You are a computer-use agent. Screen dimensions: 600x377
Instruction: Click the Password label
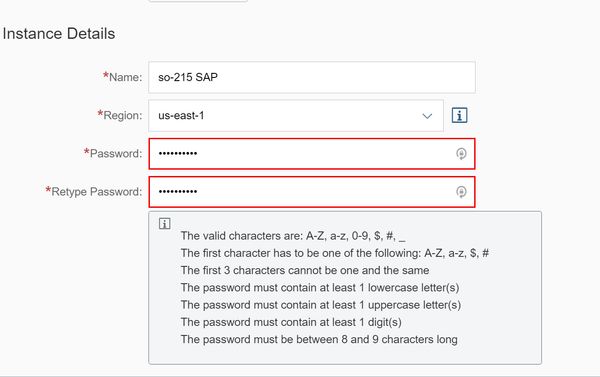(113, 153)
